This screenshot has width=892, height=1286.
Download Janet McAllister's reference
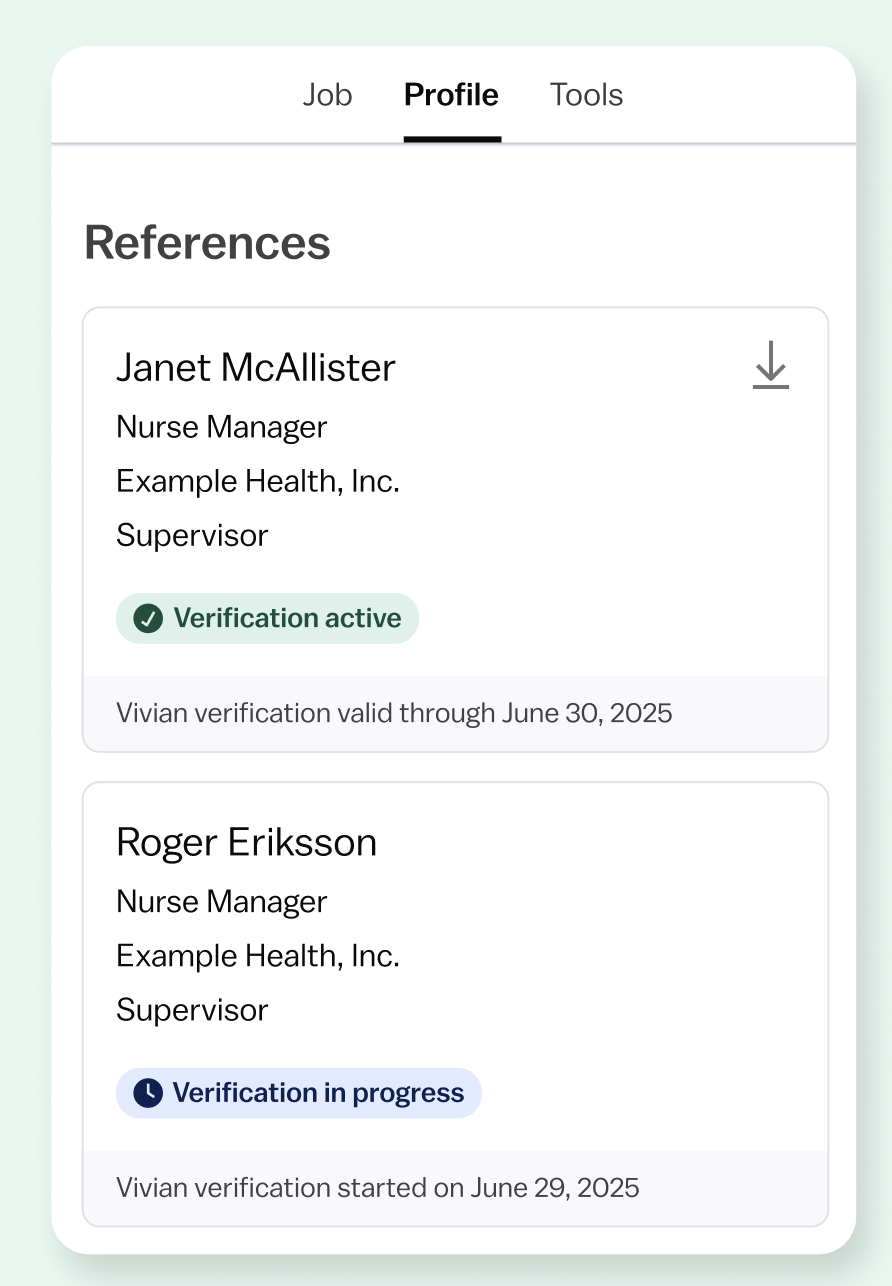[770, 365]
